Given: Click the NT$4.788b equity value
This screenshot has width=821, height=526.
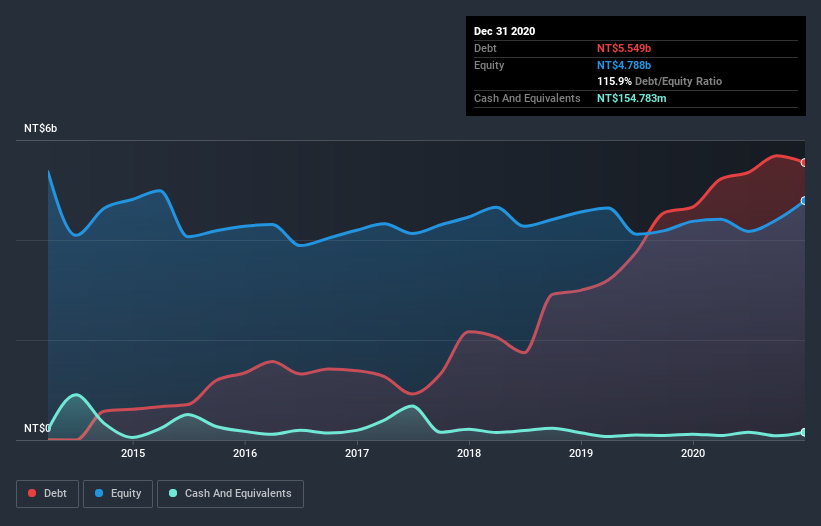Looking at the screenshot, I should tap(624, 65).
